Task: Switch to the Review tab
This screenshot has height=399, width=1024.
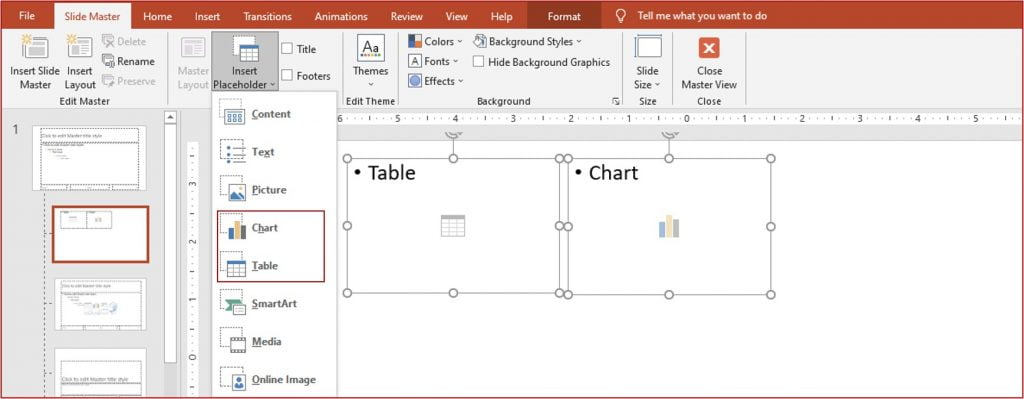Action: (x=406, y=16)
